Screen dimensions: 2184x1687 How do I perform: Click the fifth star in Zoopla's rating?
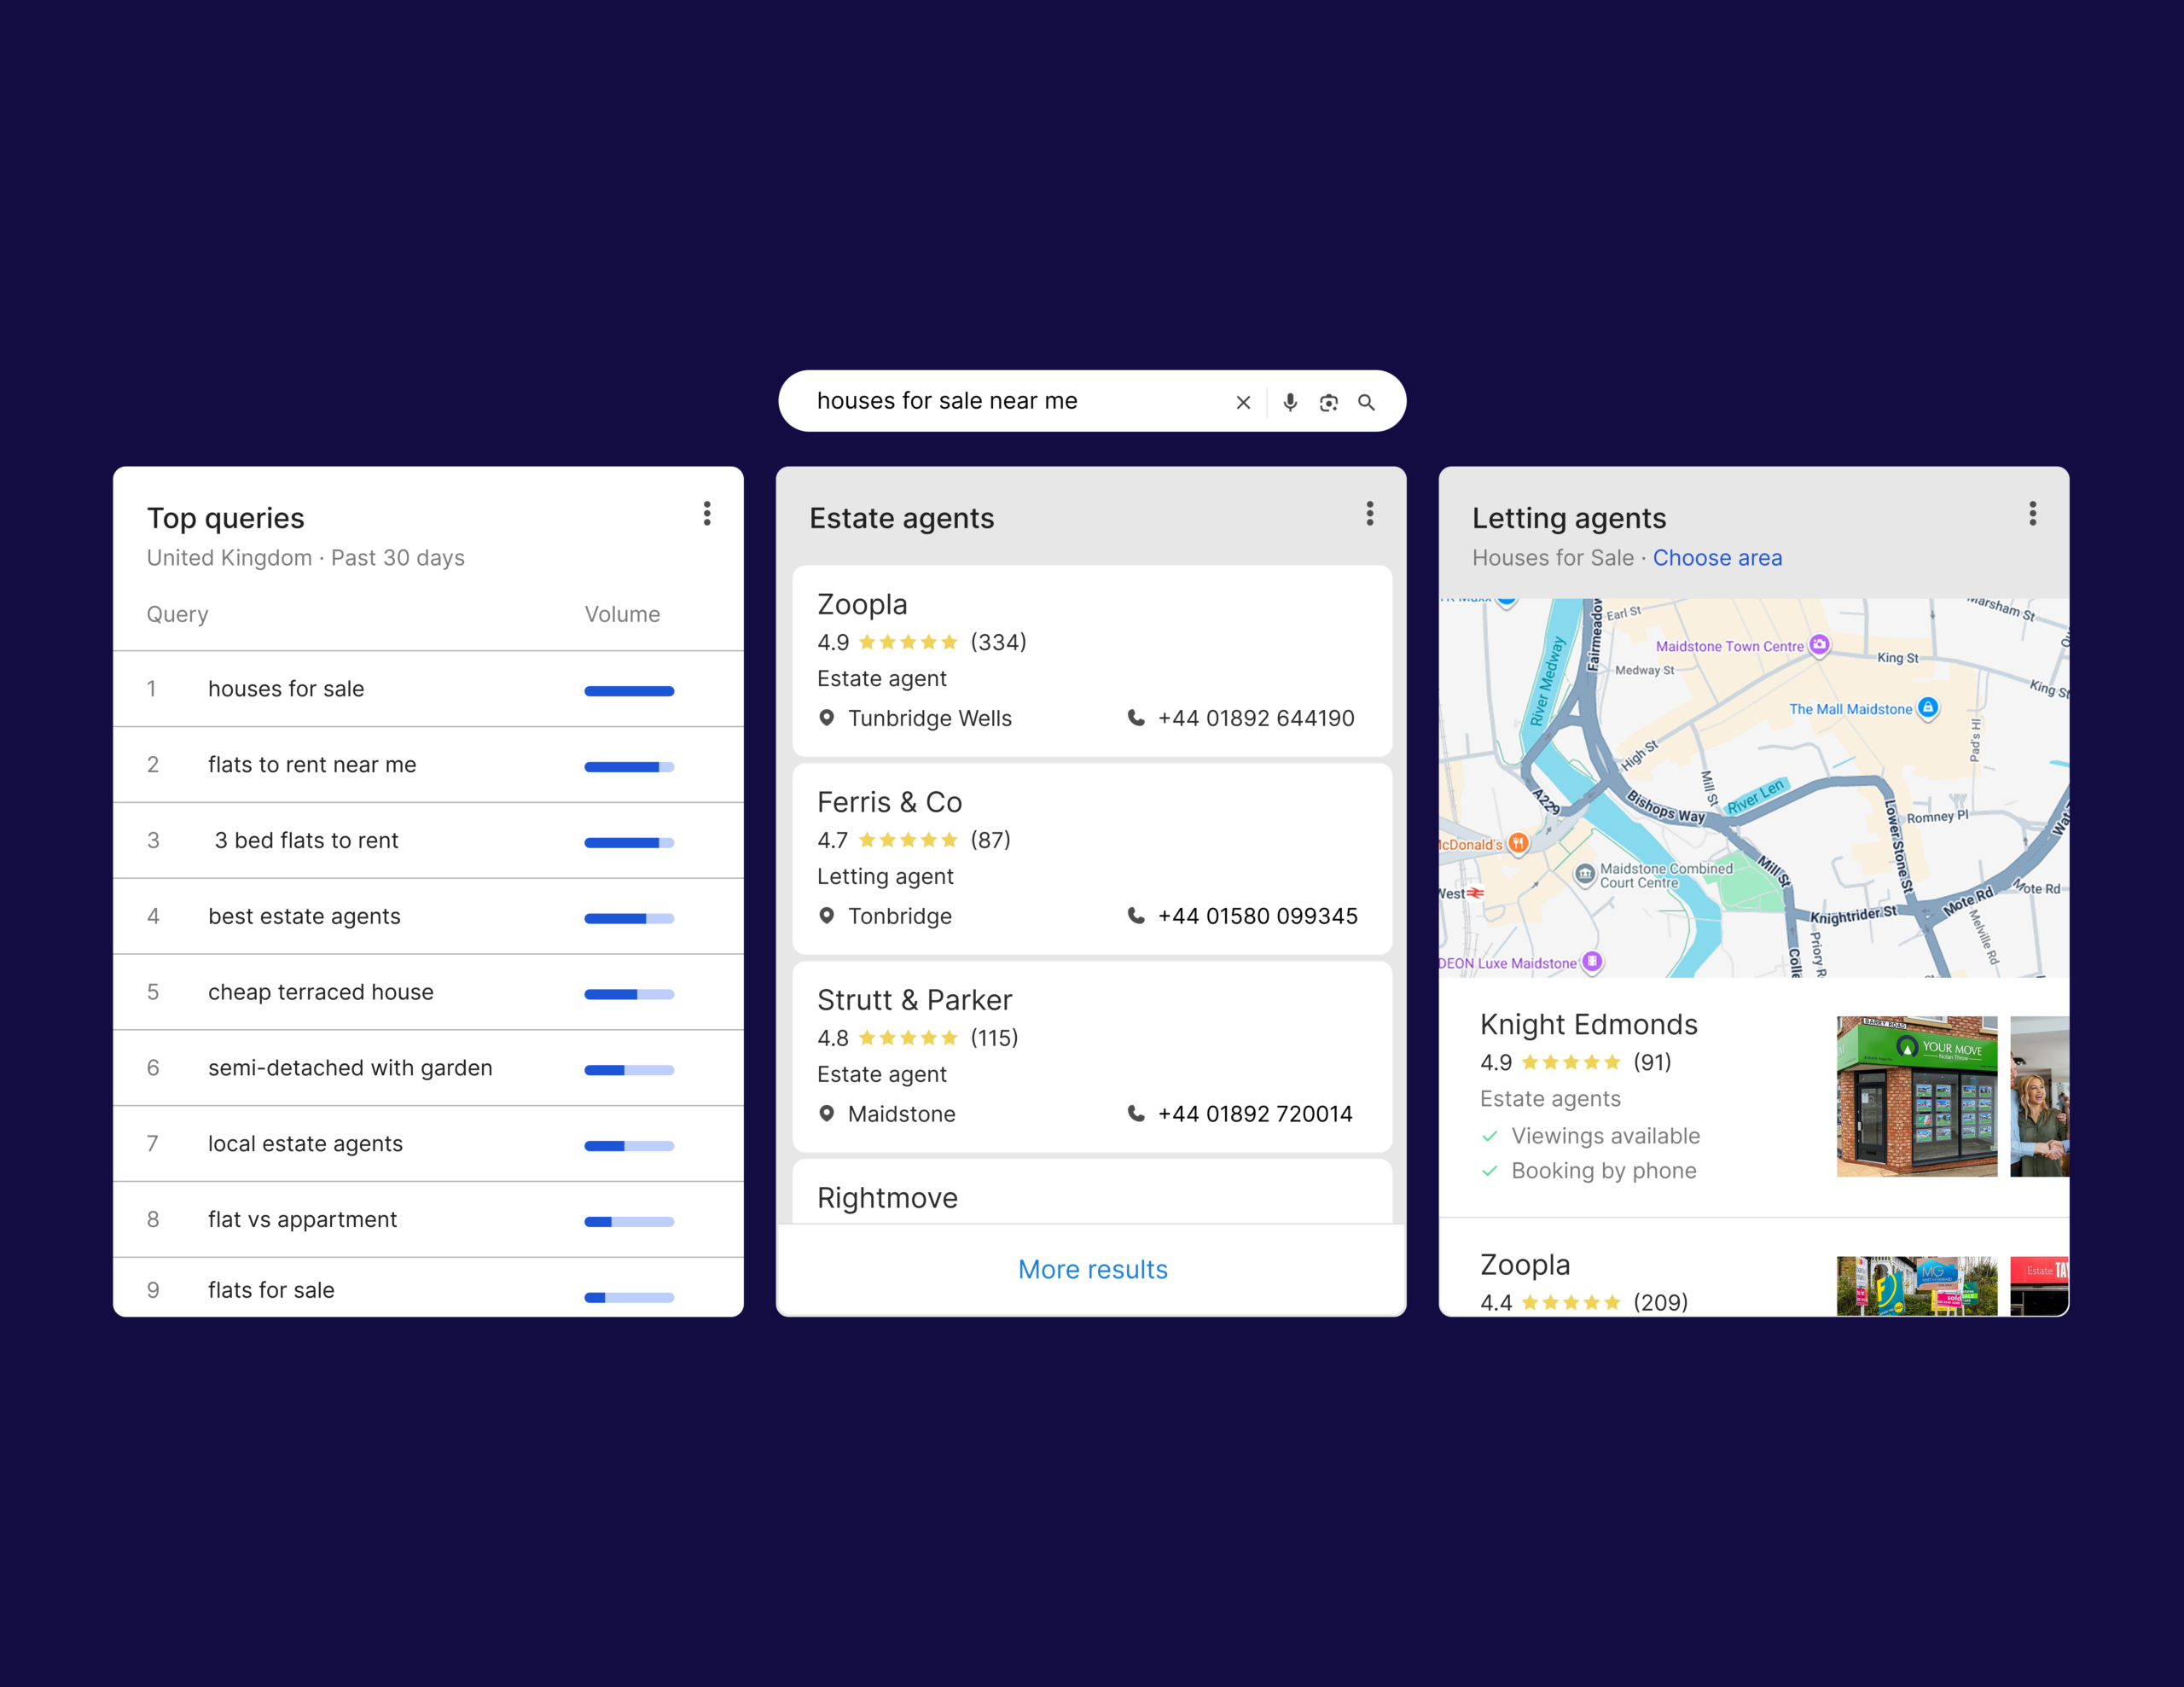pos(950,642)
